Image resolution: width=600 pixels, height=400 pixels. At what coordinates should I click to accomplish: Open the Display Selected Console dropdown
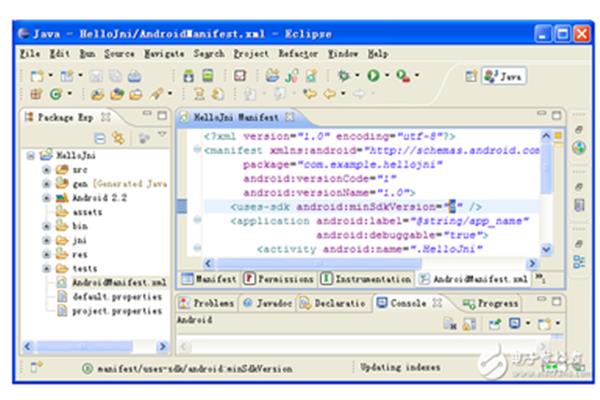pos(528,323)
